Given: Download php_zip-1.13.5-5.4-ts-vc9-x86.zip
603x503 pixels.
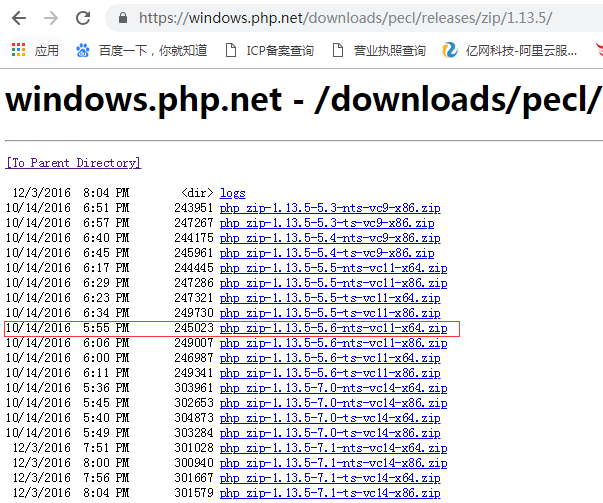Looking at the screenshot, I should (327, 253).
